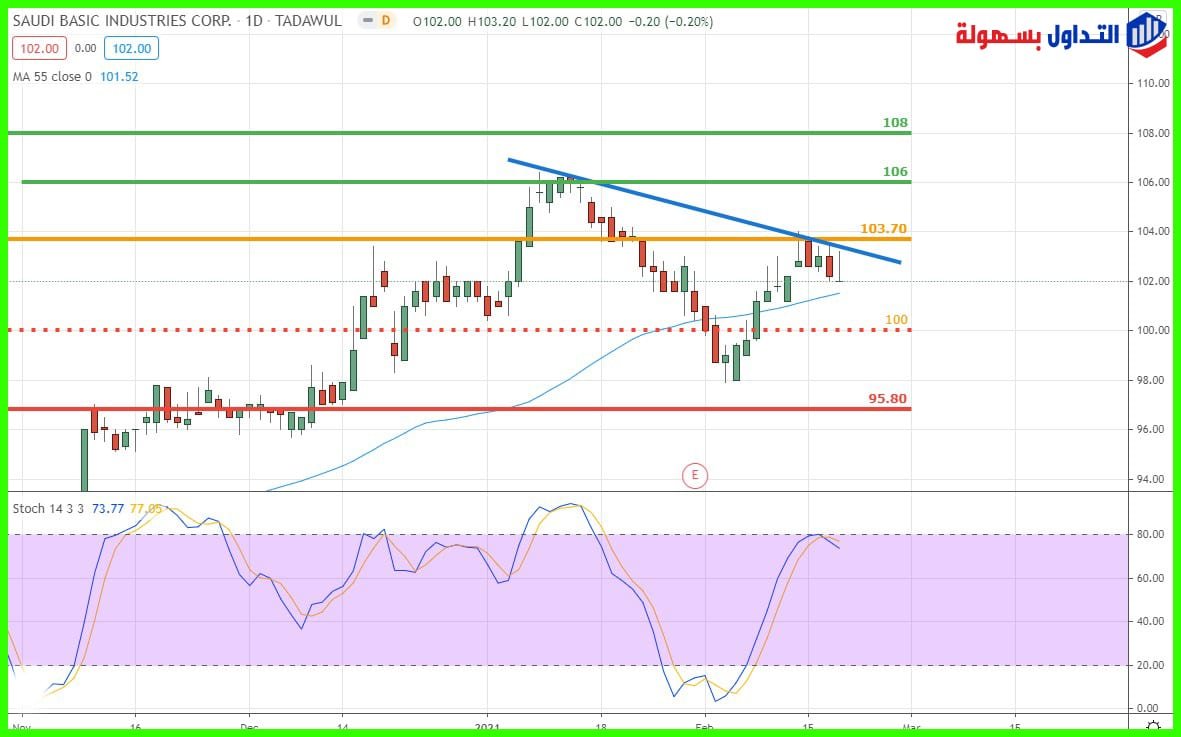Viewport: 1181px width, 737px height.
Task: Select the green horizontal line at 108
Action: 459,133
